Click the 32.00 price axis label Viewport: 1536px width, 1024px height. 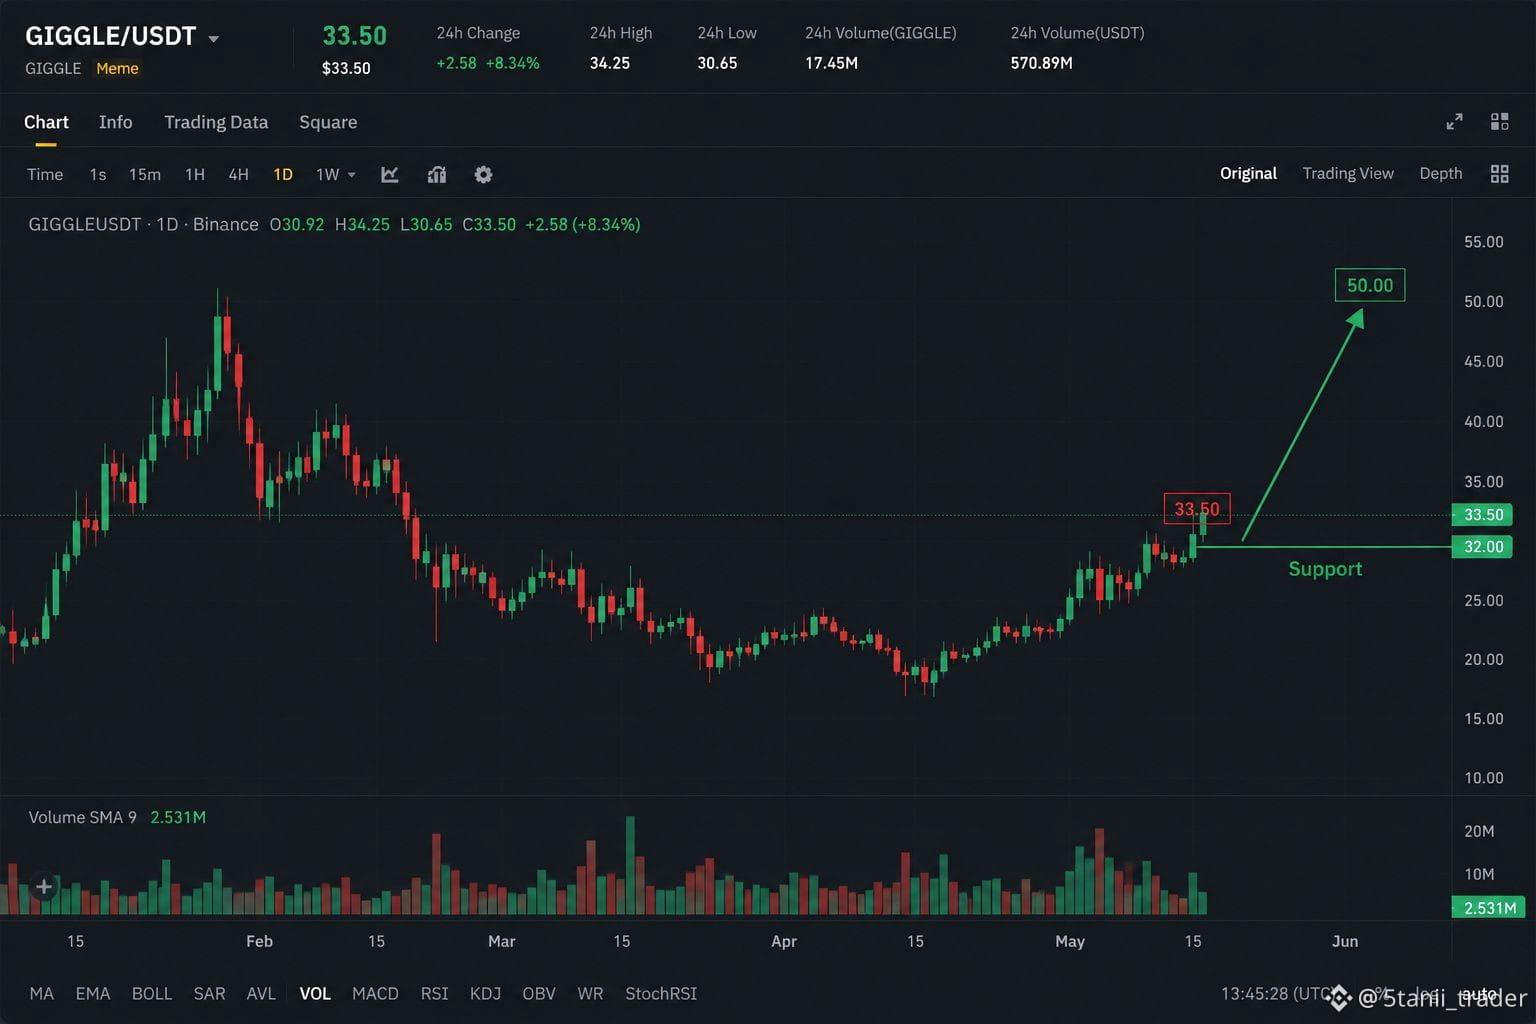click(x=1482, y=547)
